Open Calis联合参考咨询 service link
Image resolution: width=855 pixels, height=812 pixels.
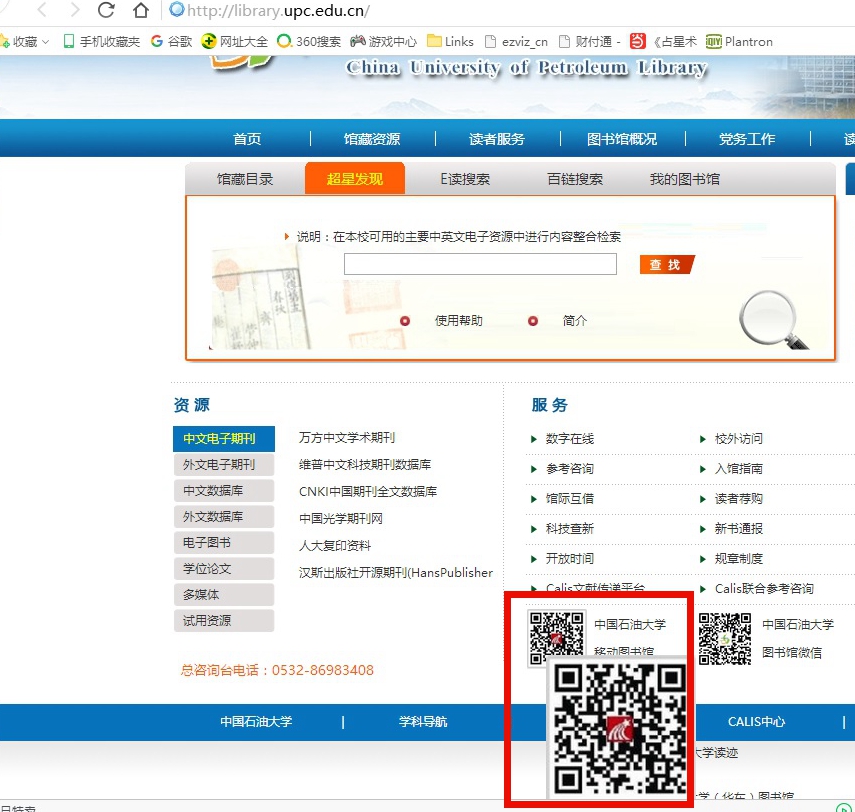click(764, 588)
